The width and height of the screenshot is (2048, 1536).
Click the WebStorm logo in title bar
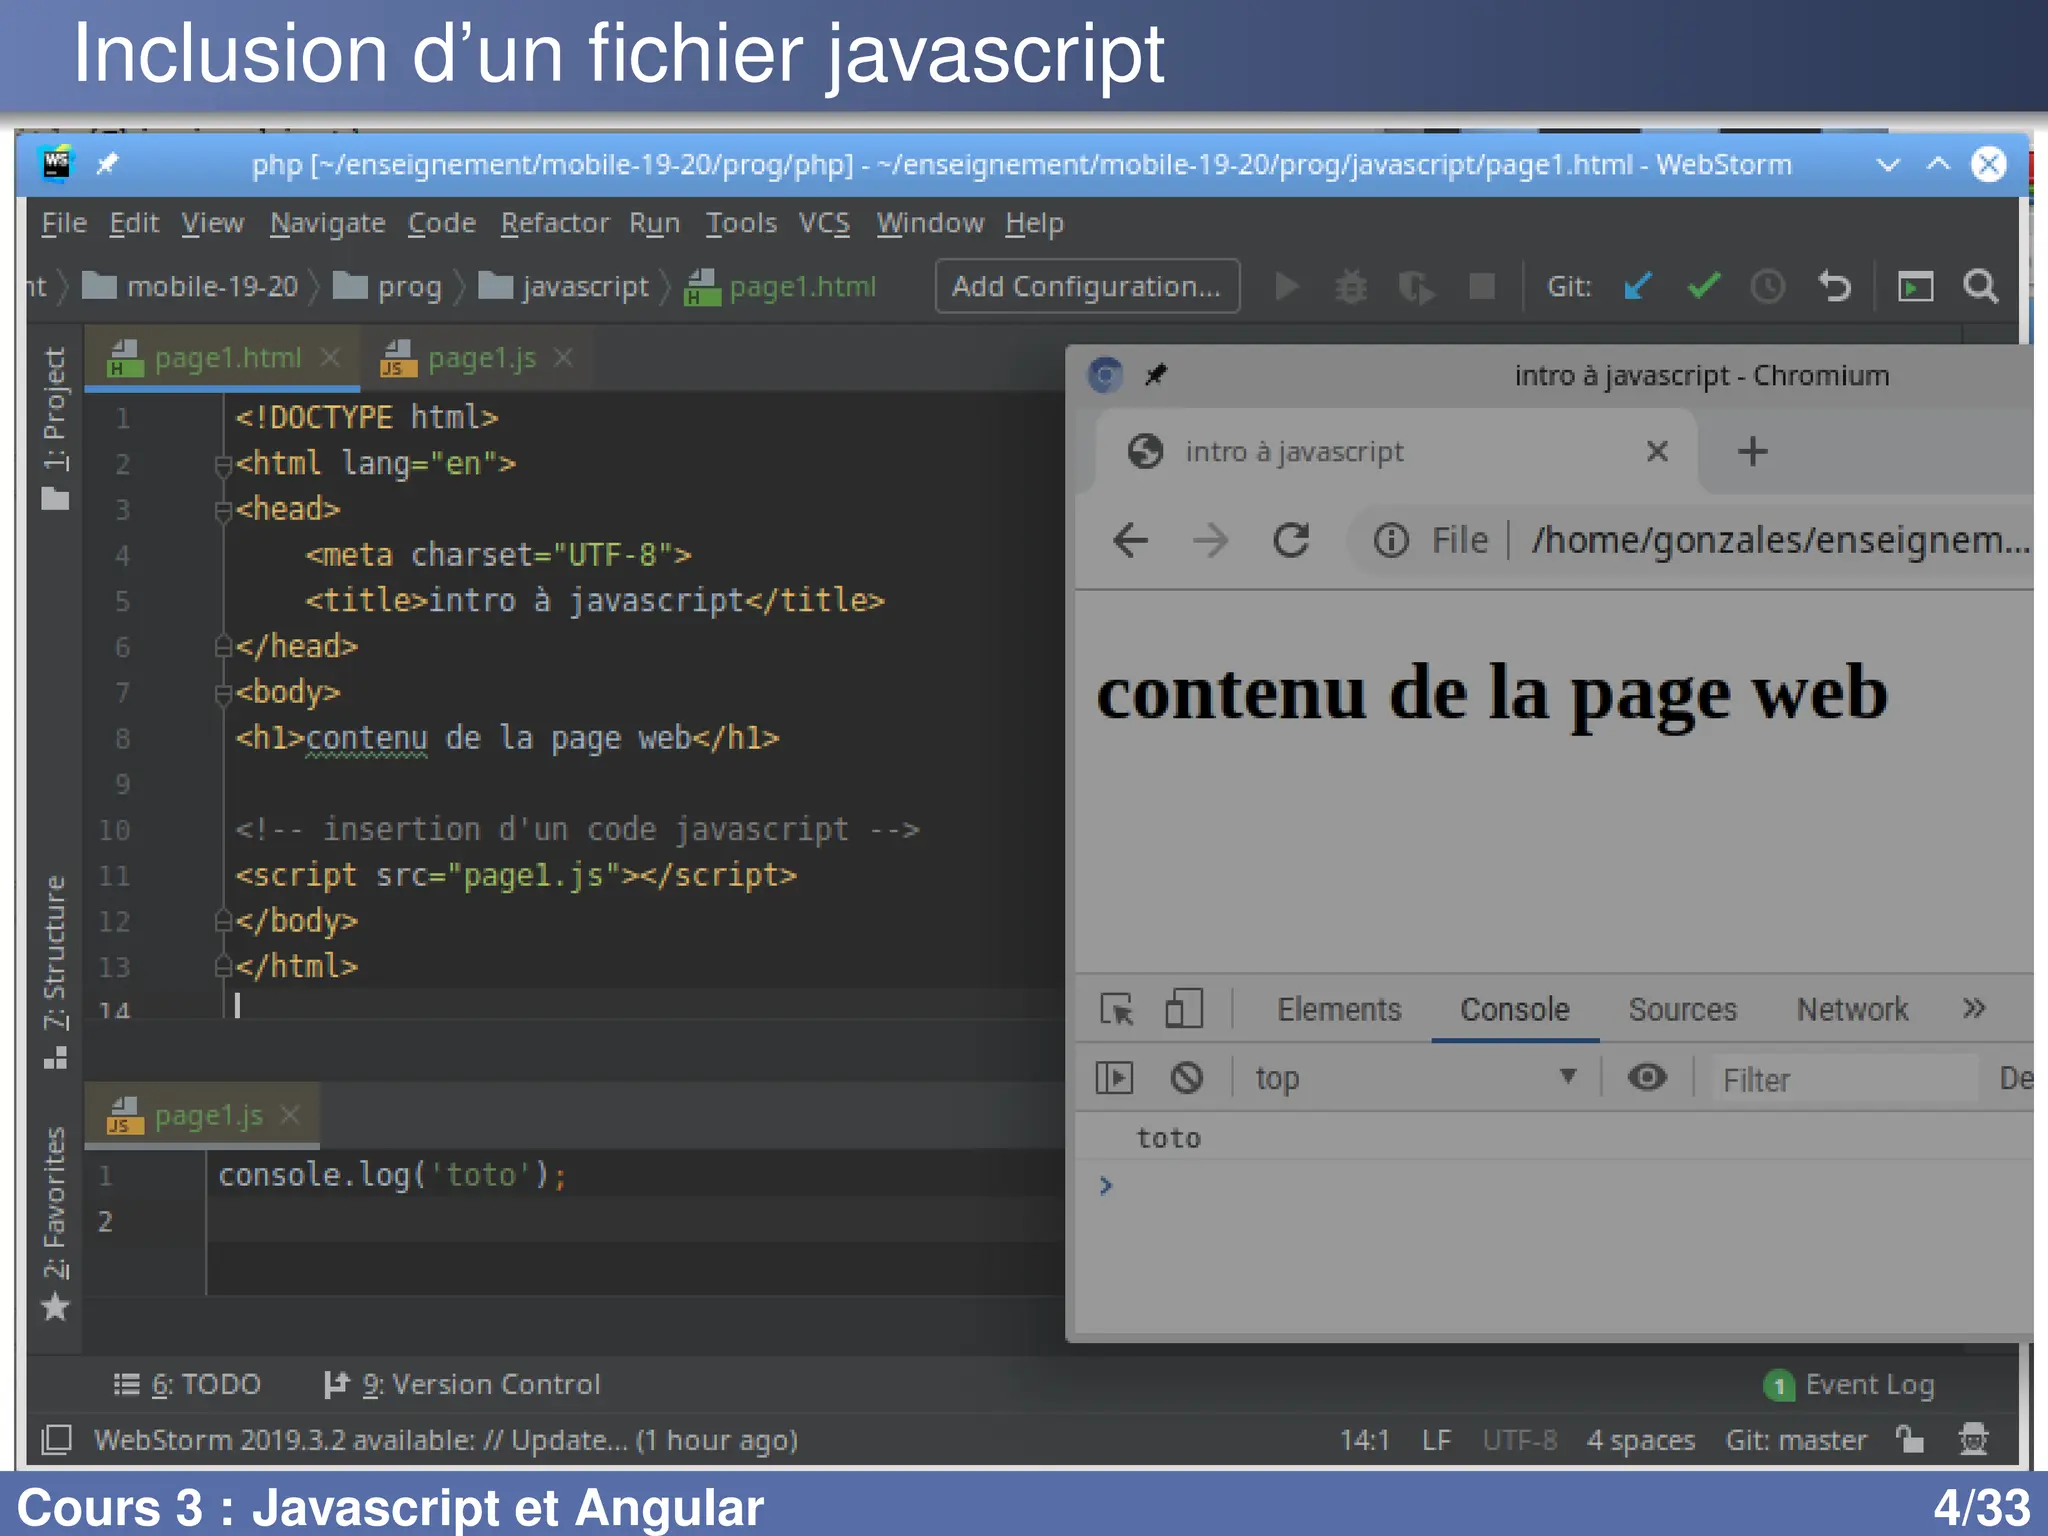point(57,164)
